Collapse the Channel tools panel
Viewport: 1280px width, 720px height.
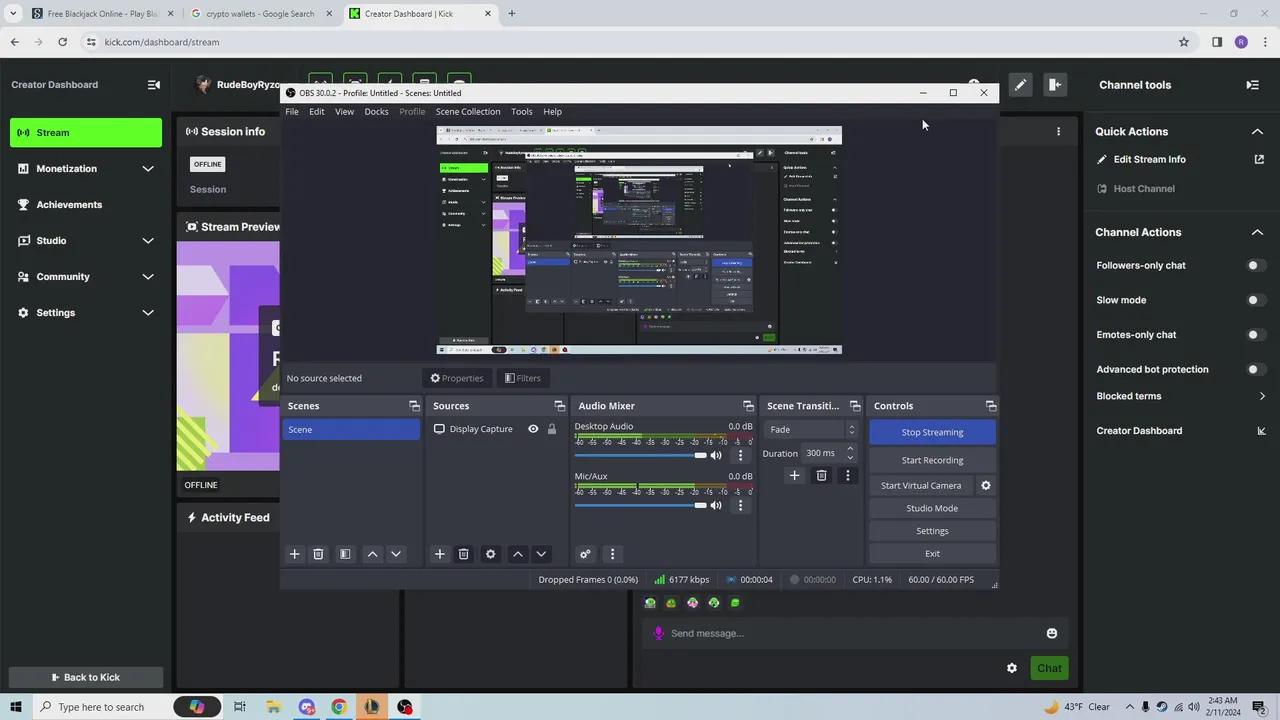click(1252, 85)
